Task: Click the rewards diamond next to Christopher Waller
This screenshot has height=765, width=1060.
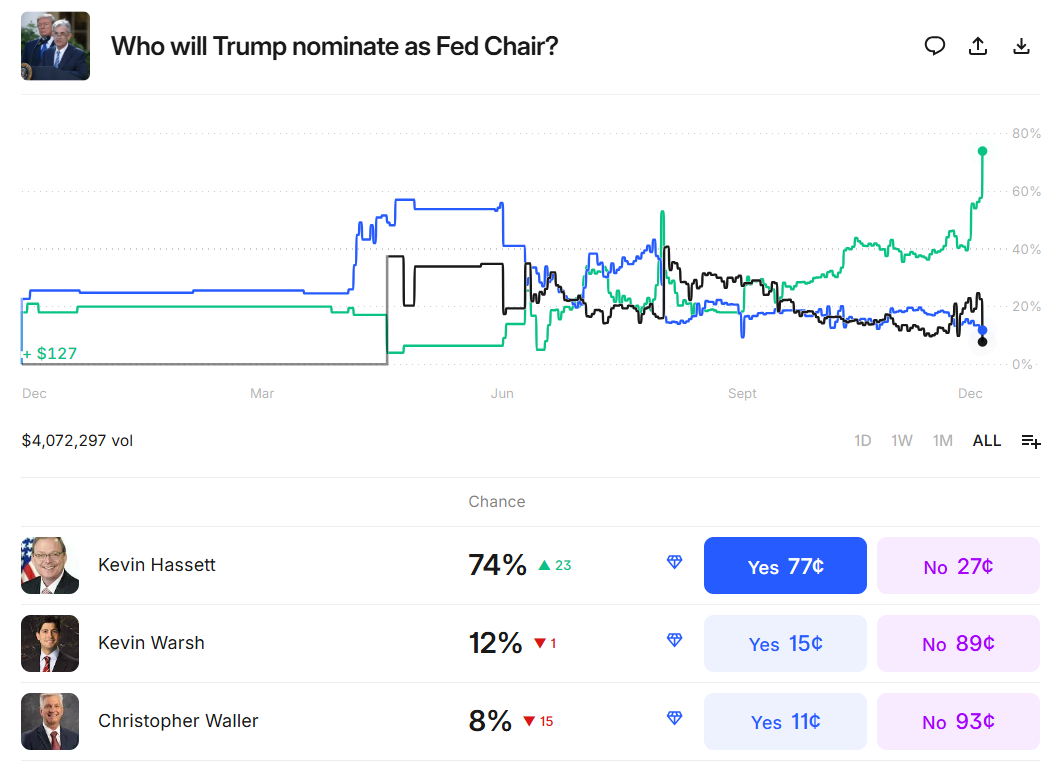Action: [x=675, y=718]
